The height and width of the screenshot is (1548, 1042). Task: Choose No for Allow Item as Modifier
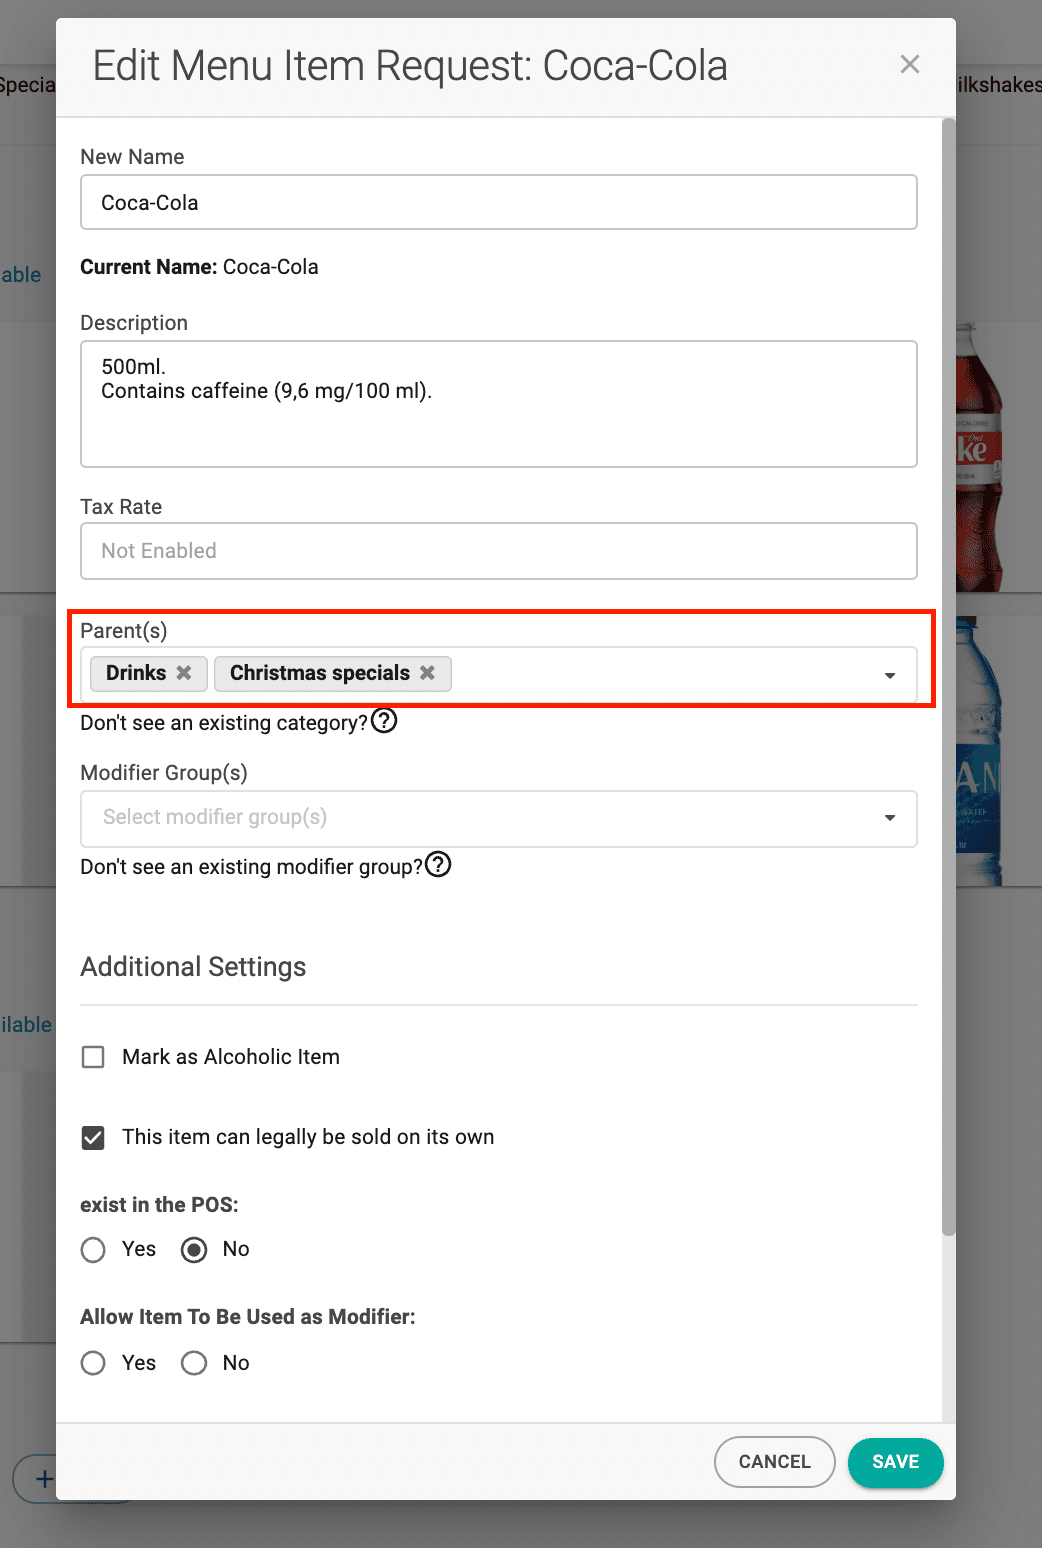(x=194, y=1363)
